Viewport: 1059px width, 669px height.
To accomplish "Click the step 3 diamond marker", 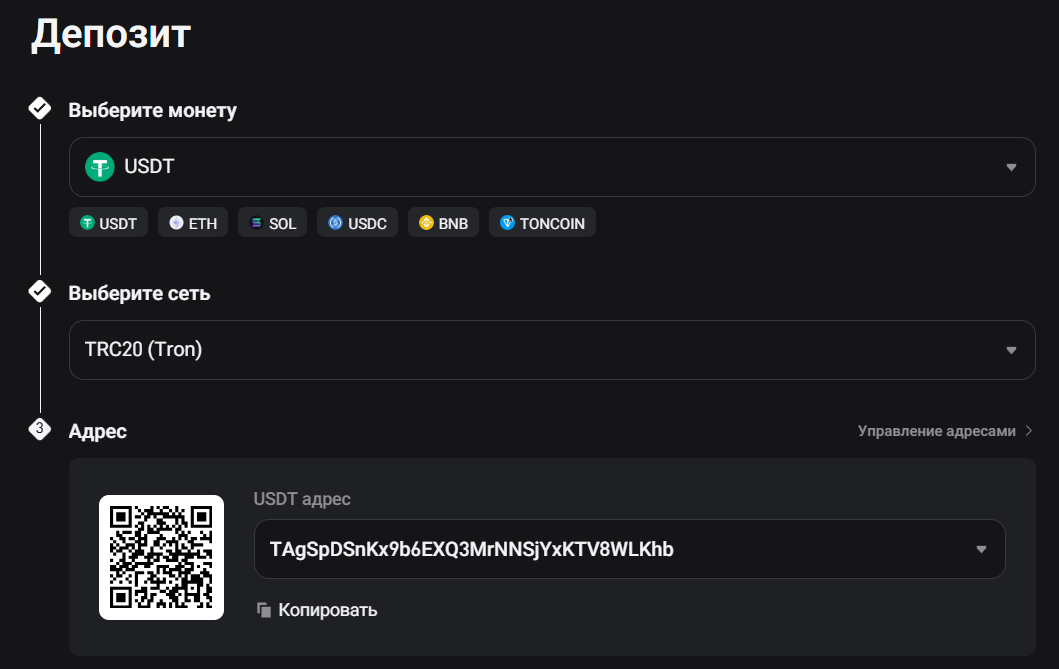I will coord(40,429).
